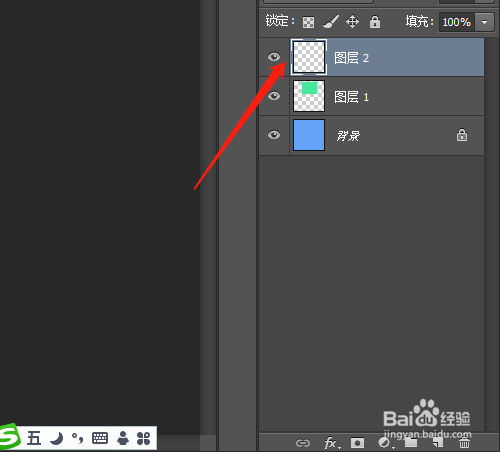The width and height of the screenshot is (500, 452).
Task: Click the user icon in IME bar
Action: (123, 438)
